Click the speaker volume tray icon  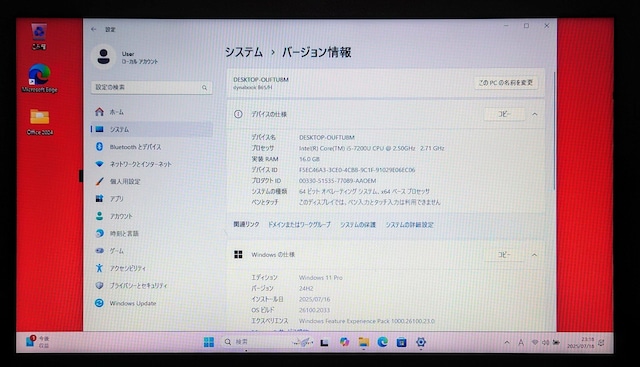545,343
